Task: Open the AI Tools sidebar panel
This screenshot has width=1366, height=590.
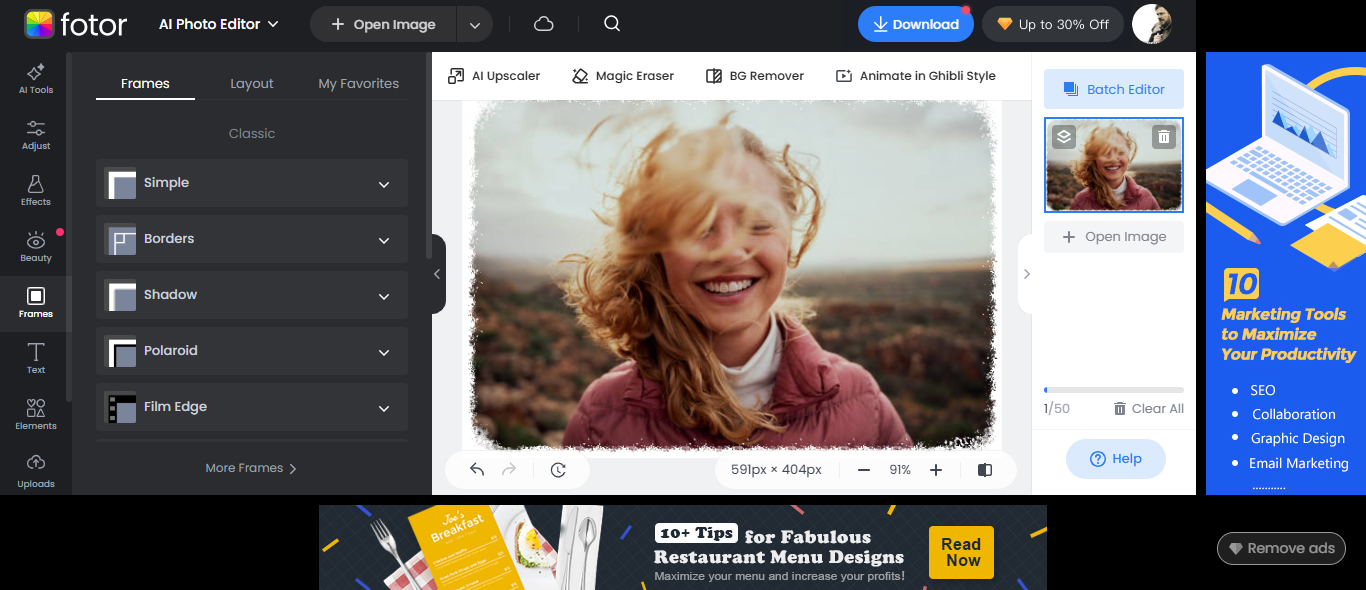Action: click(x=36, y=78)
